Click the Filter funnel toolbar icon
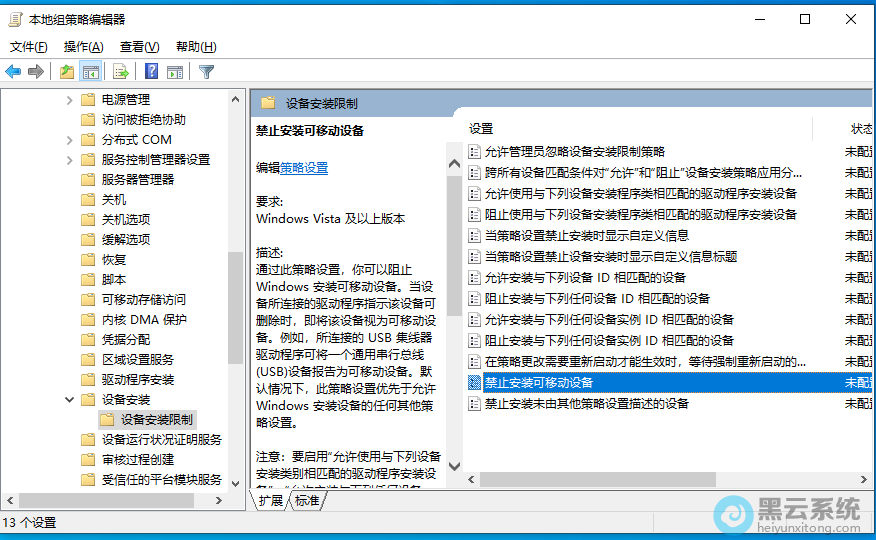Screen dimensions: 876x540 206,71
